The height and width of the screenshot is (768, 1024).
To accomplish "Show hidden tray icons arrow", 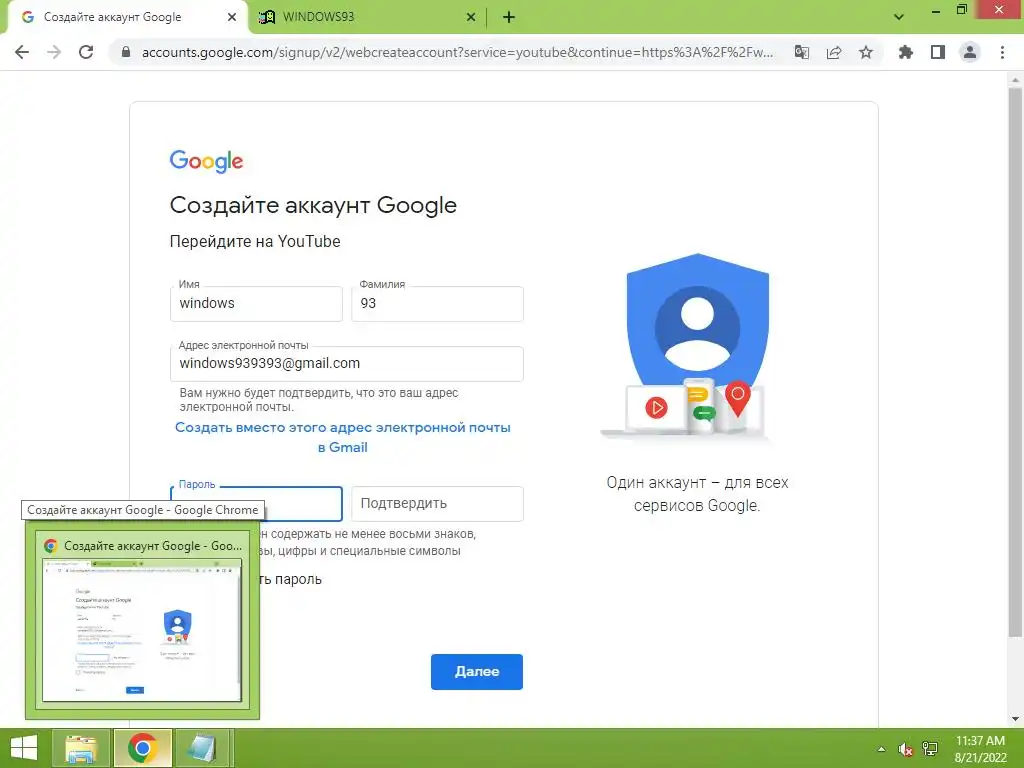I will coord(881,749).
